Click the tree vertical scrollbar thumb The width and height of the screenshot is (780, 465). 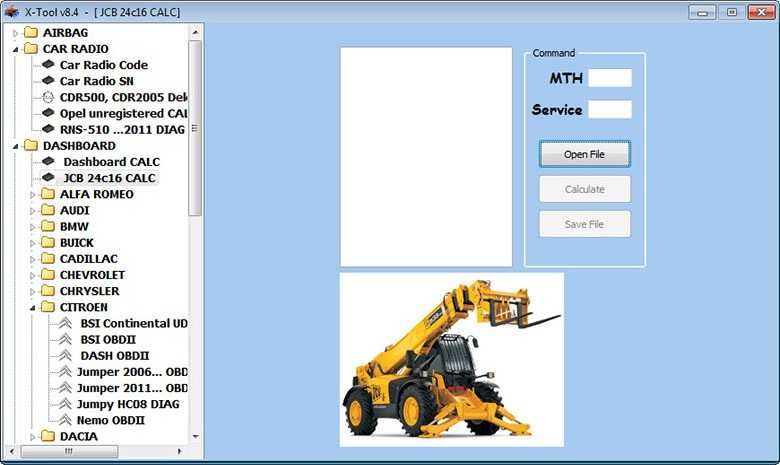coord(195,128)
